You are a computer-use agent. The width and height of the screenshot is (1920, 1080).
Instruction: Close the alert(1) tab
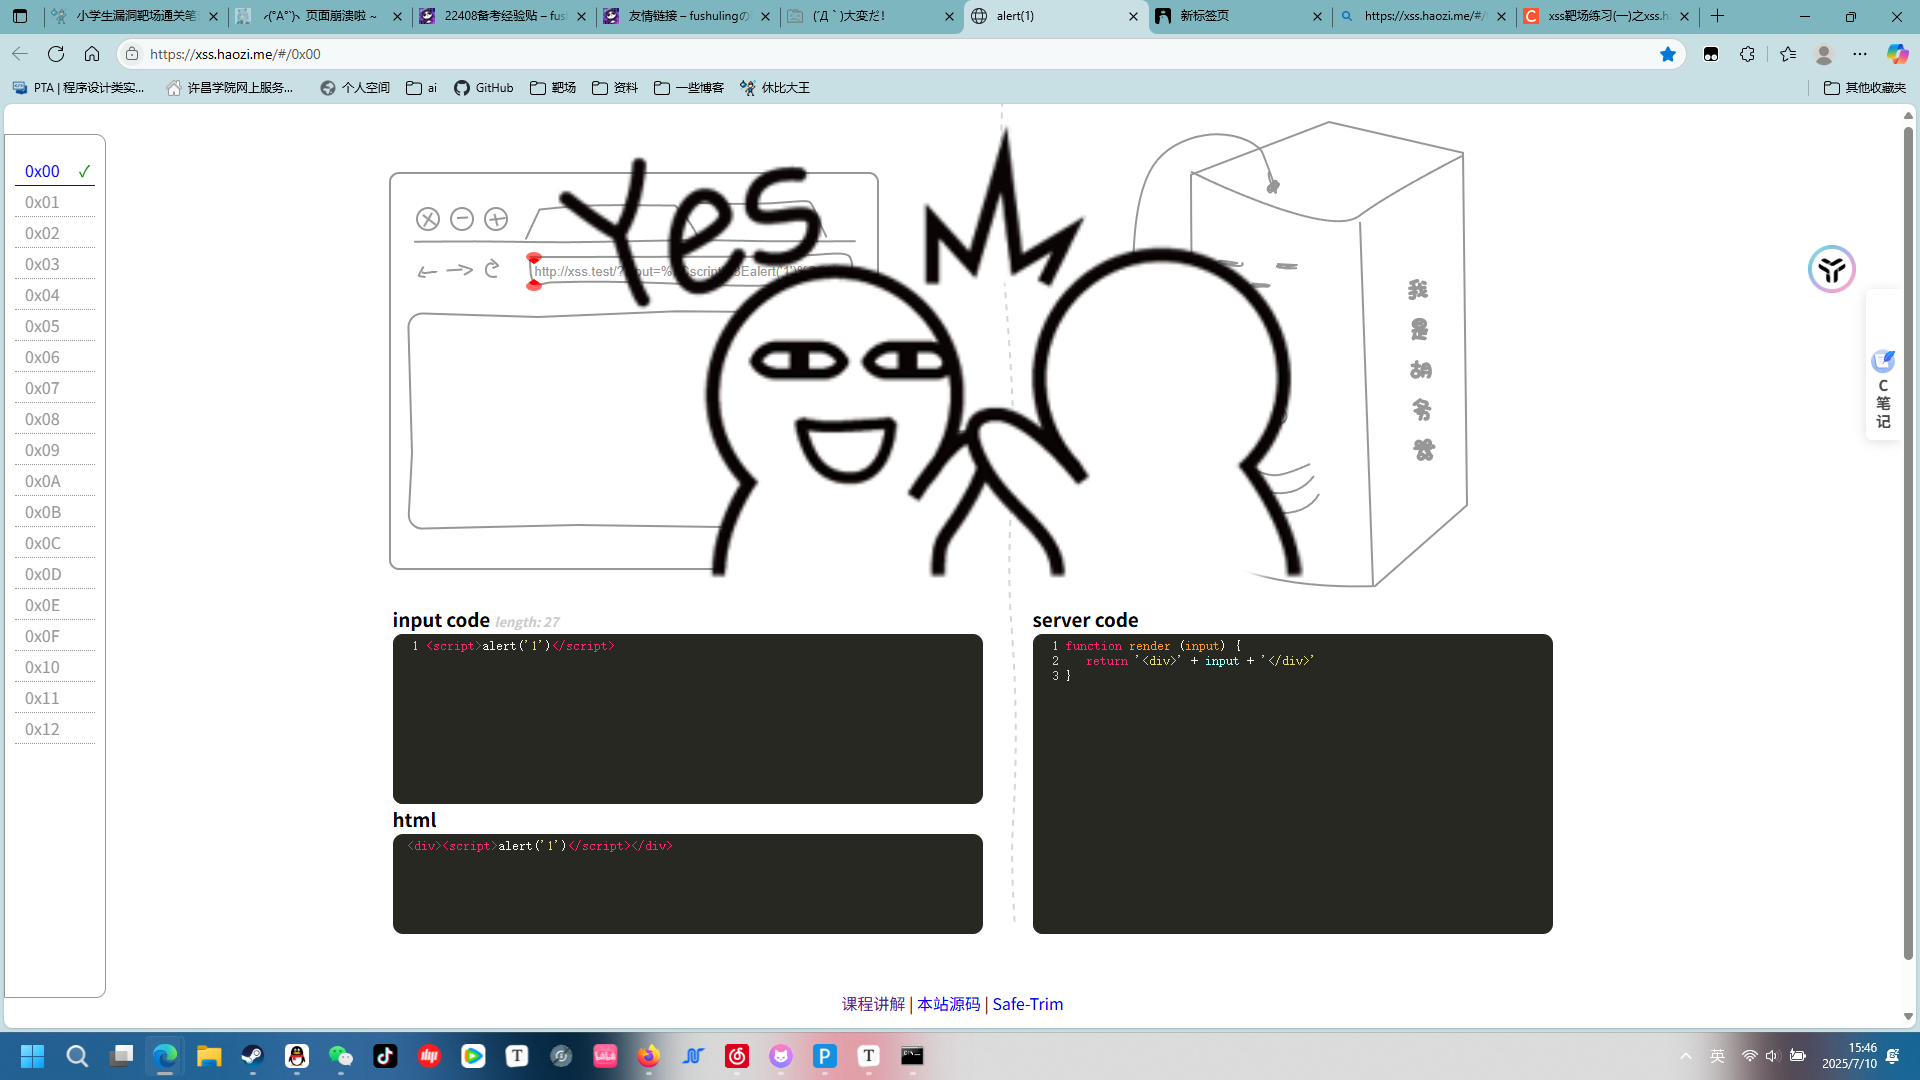(x=1133, y=16)
